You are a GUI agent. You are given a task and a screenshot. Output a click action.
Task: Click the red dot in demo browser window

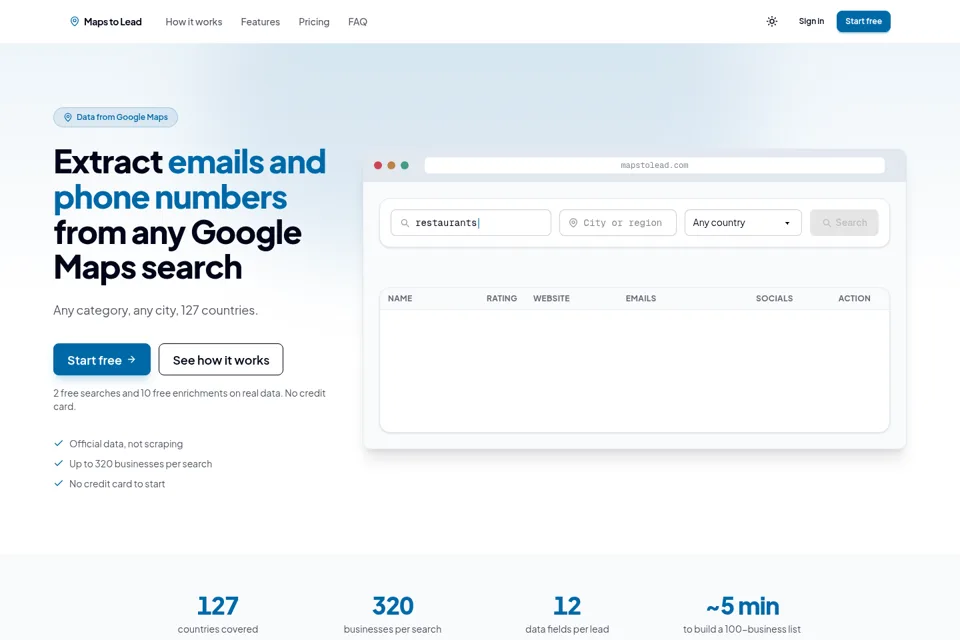pyautogui.click(x=378, y=165)
